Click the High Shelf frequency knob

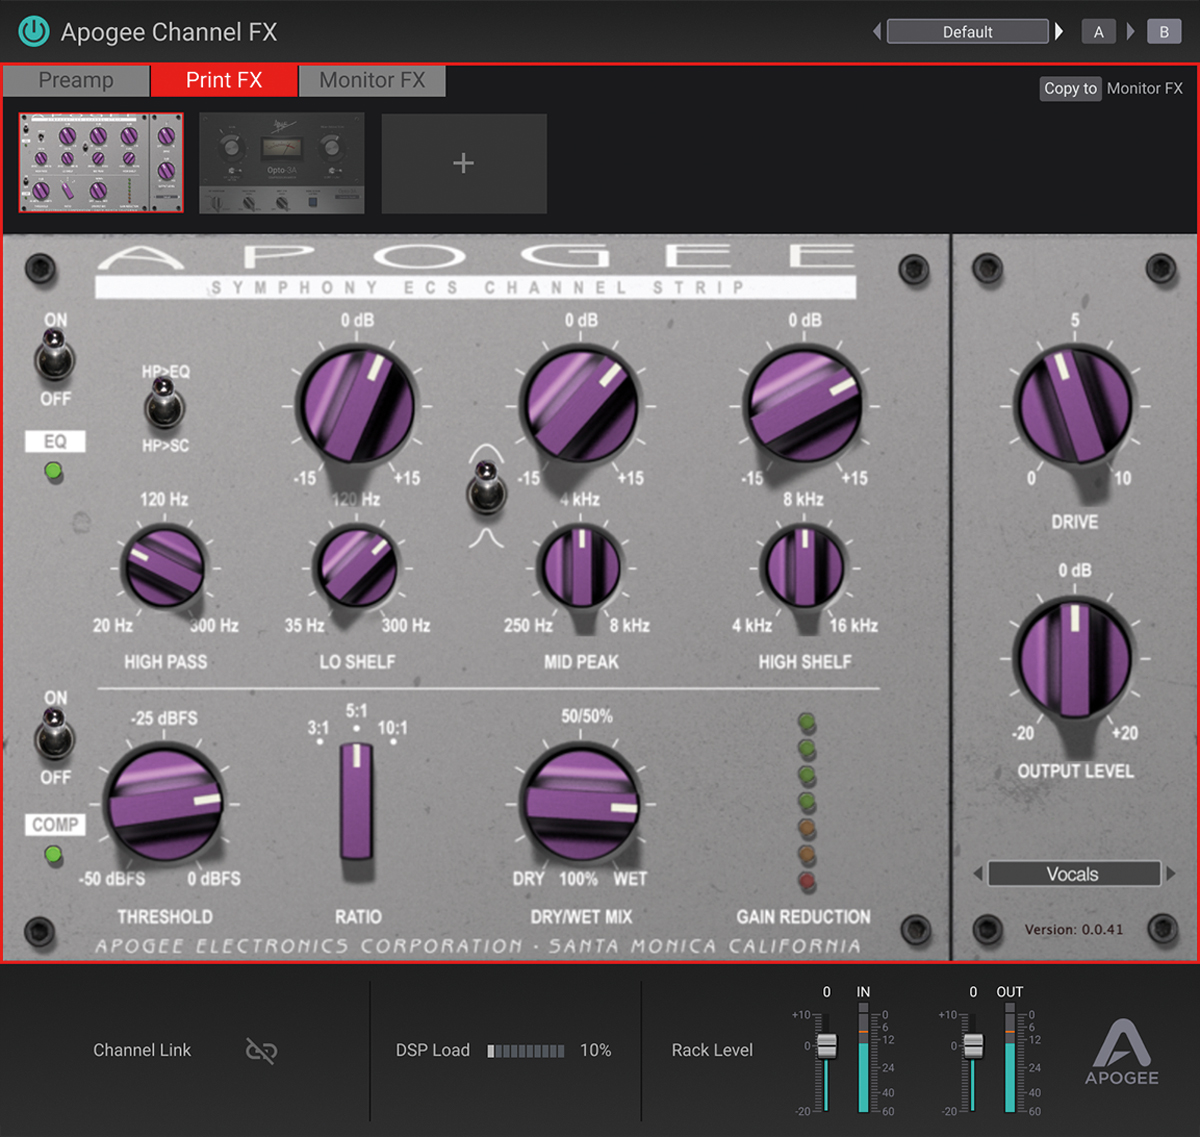[x=804, y=567]
